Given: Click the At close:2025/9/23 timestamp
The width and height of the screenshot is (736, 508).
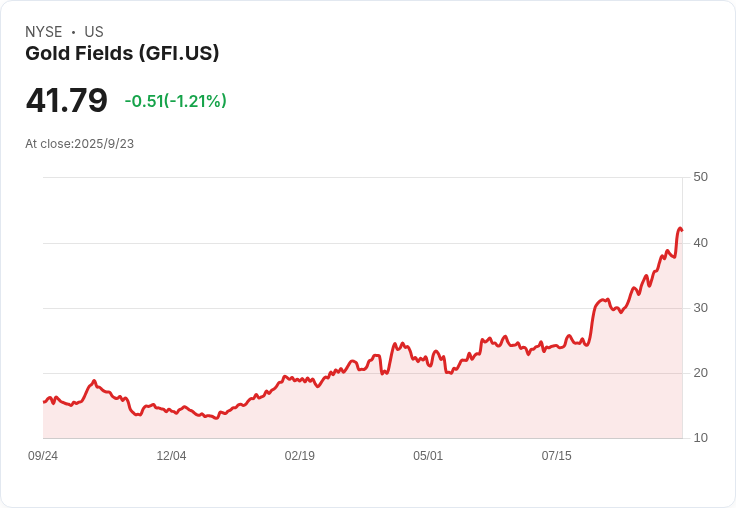Looking at the screenshot, I should pos(79,144).
